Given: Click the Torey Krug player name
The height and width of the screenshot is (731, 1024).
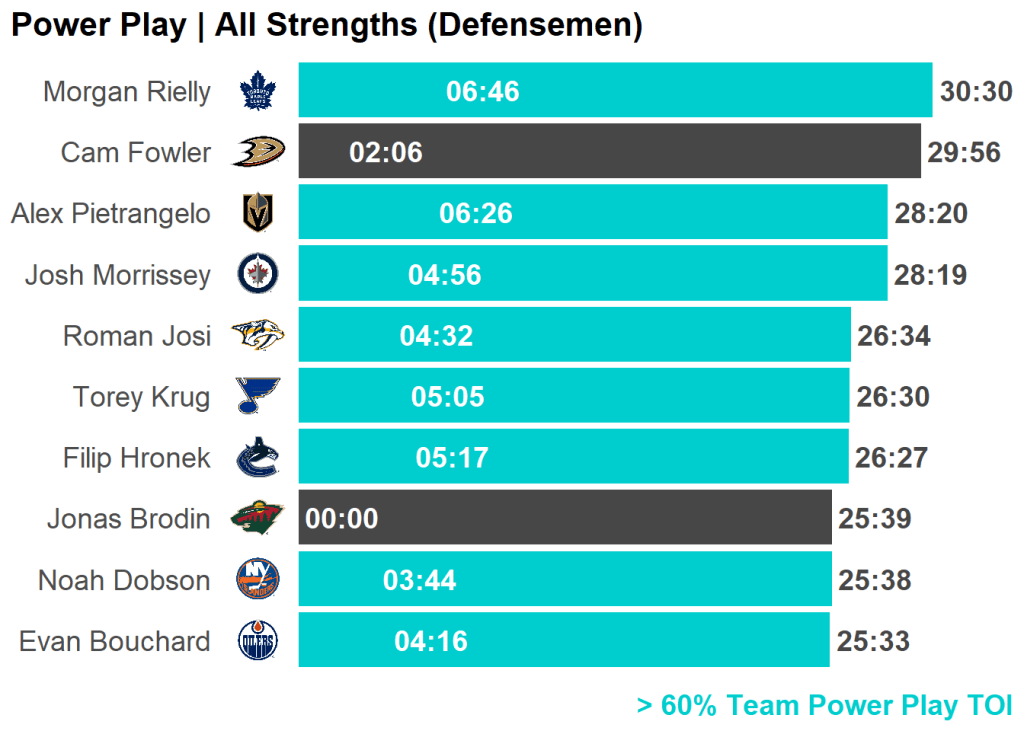Looking at the screenshot, I should click(x=141, y=397).
